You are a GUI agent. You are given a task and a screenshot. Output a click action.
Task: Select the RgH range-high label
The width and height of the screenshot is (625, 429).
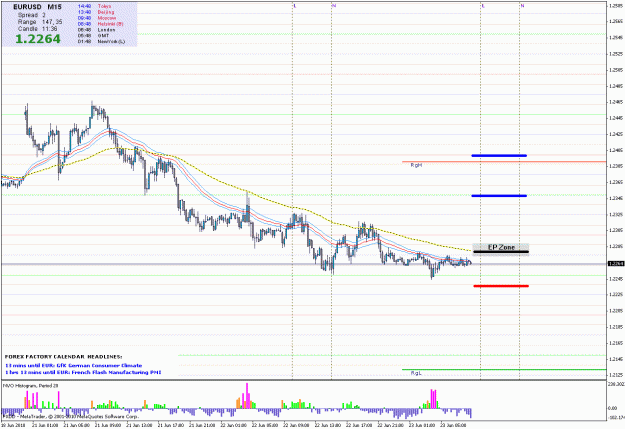(416, 165)
